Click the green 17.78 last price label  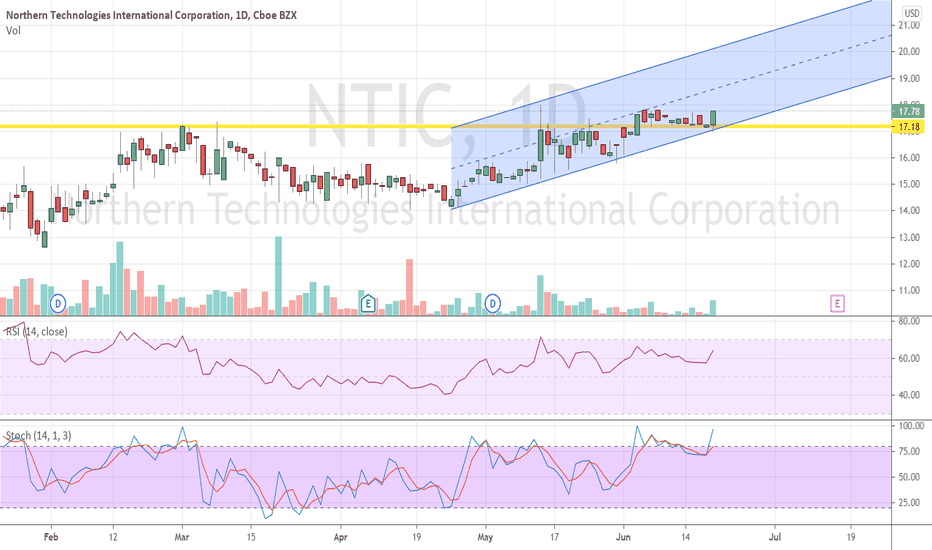tap(908, 111)
